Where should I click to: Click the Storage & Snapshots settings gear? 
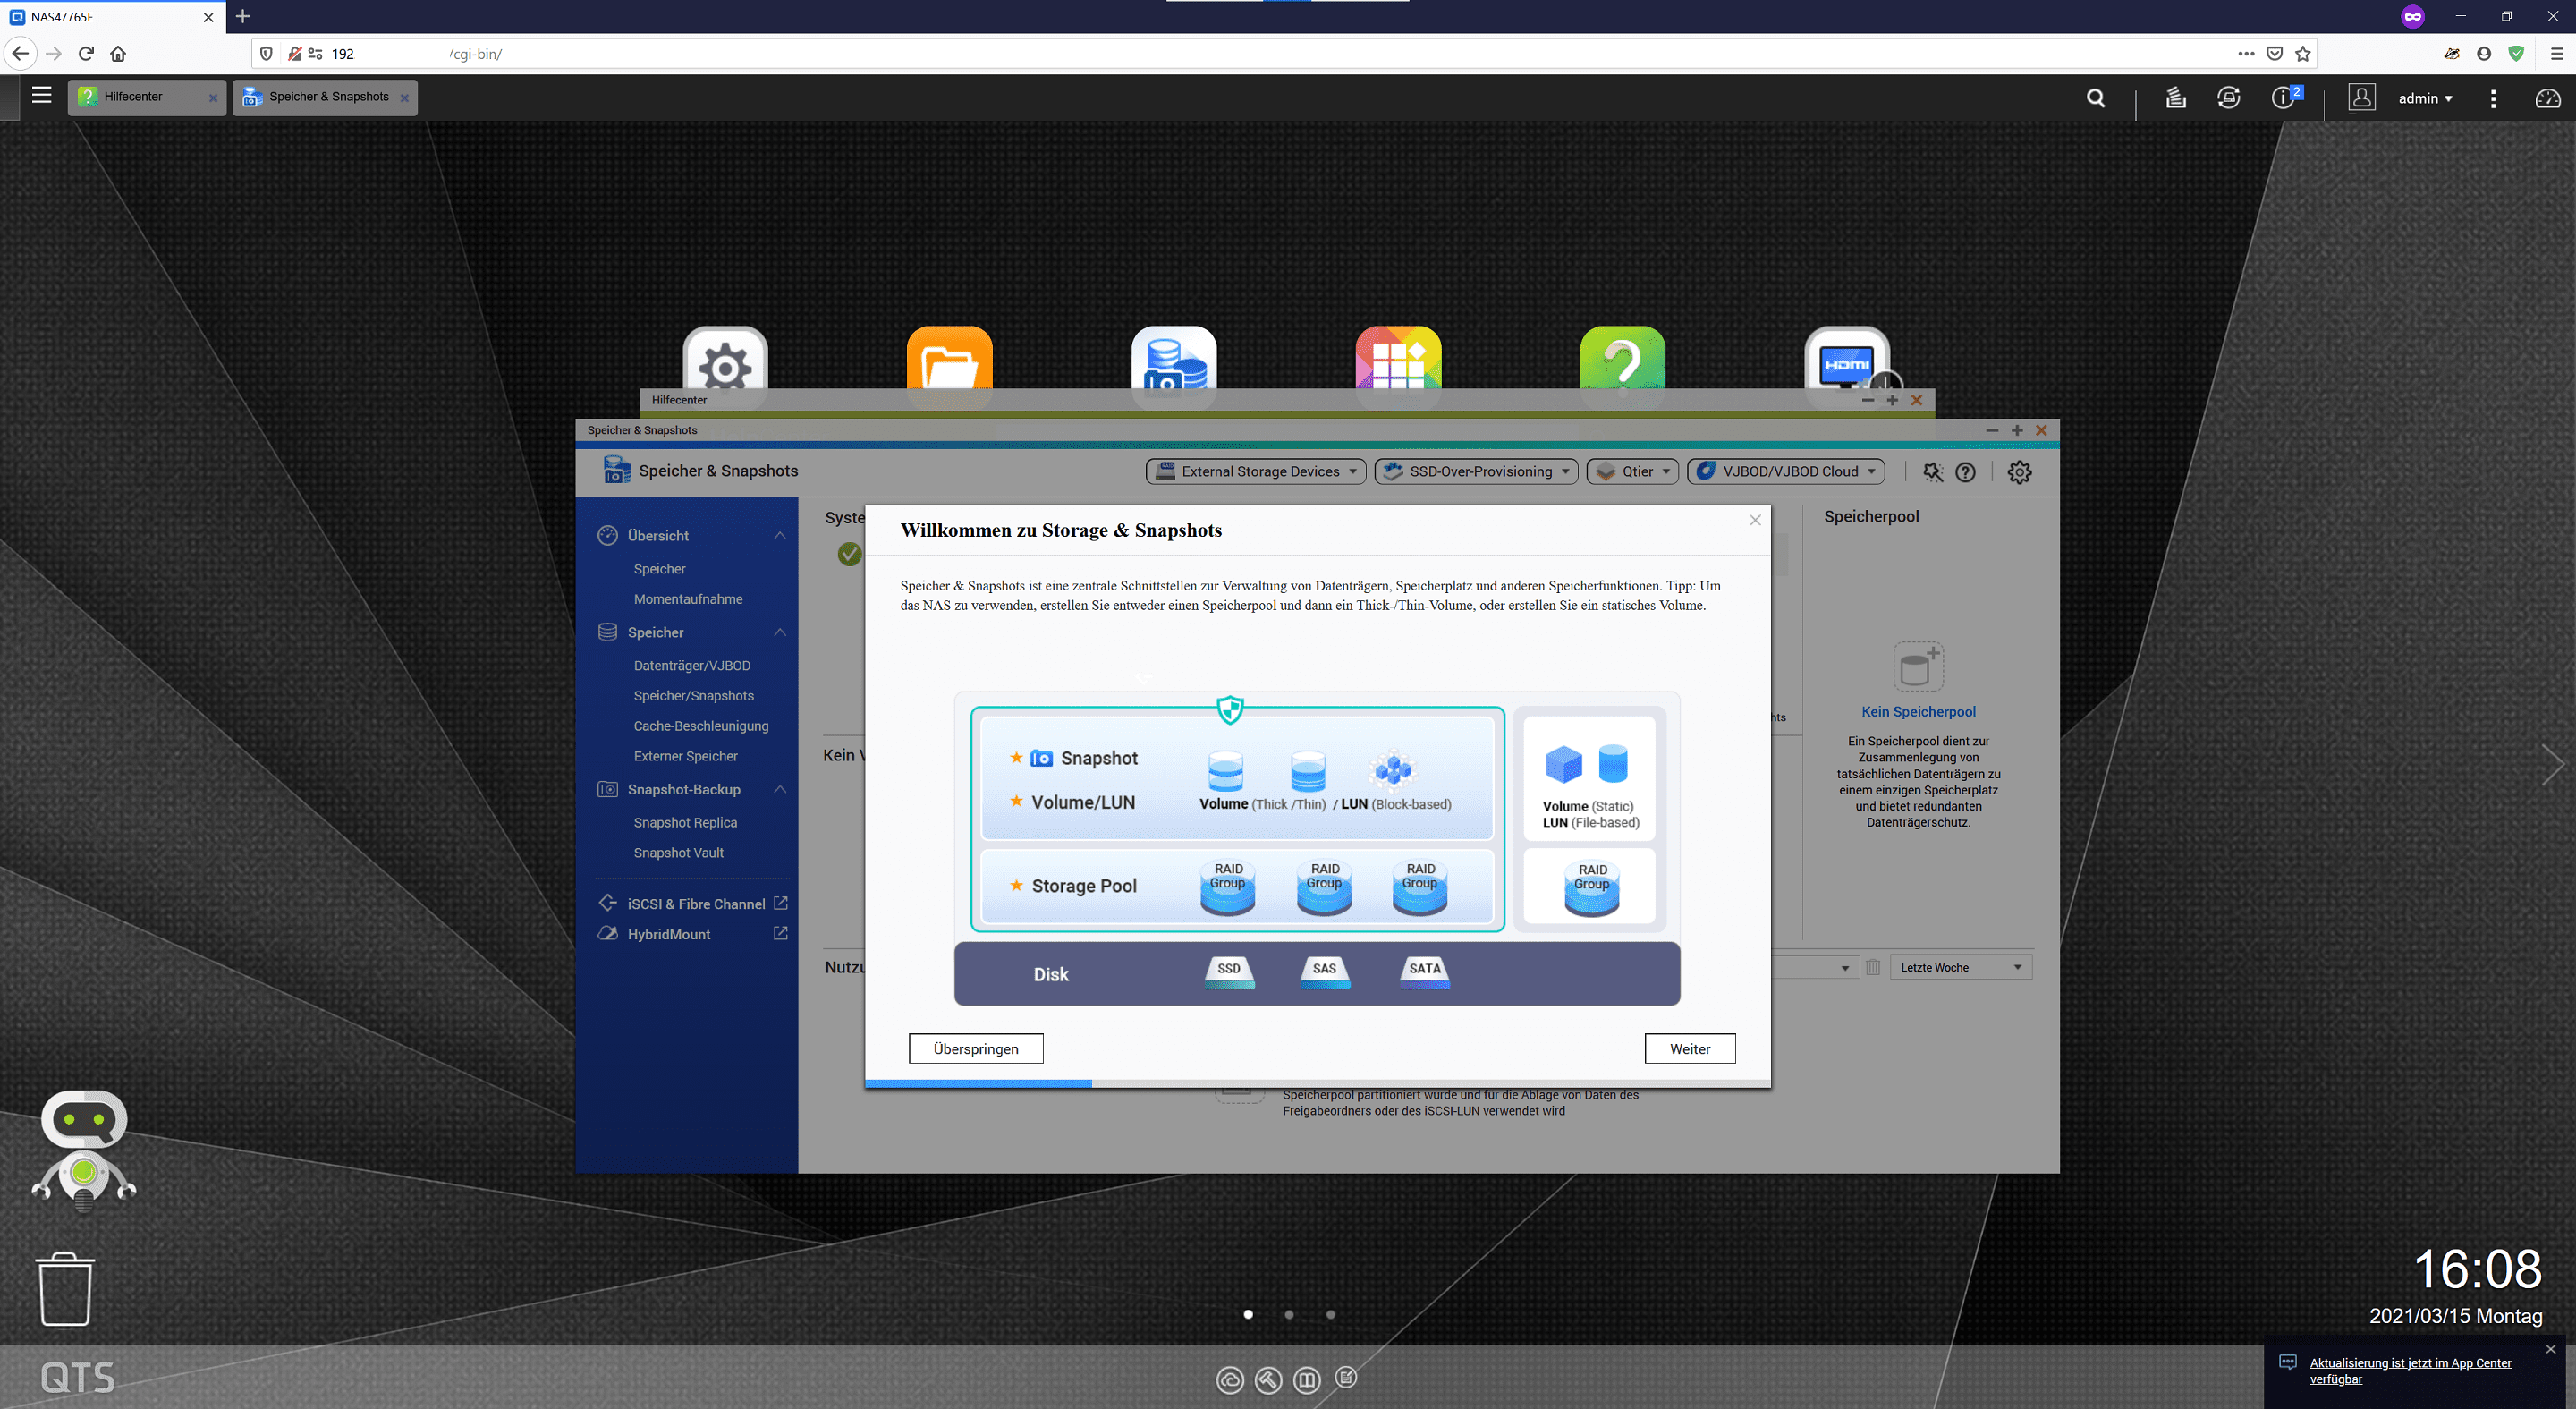(2019, 472)
